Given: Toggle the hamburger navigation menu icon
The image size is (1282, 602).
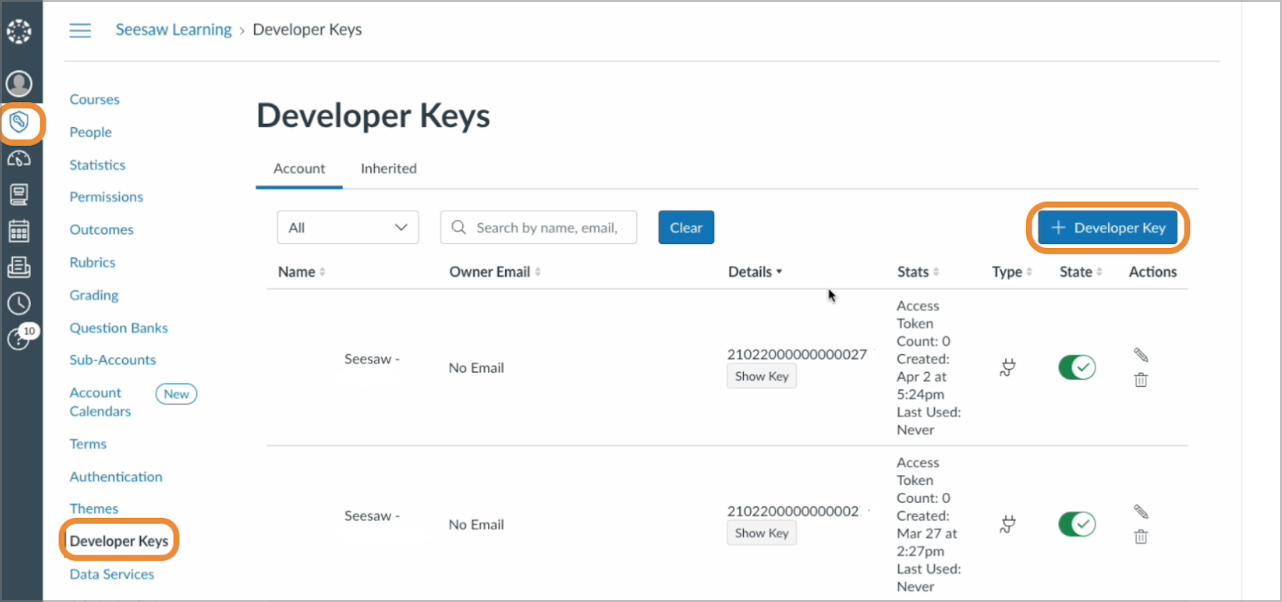Looking at the screenshot, I should [80, 30].
